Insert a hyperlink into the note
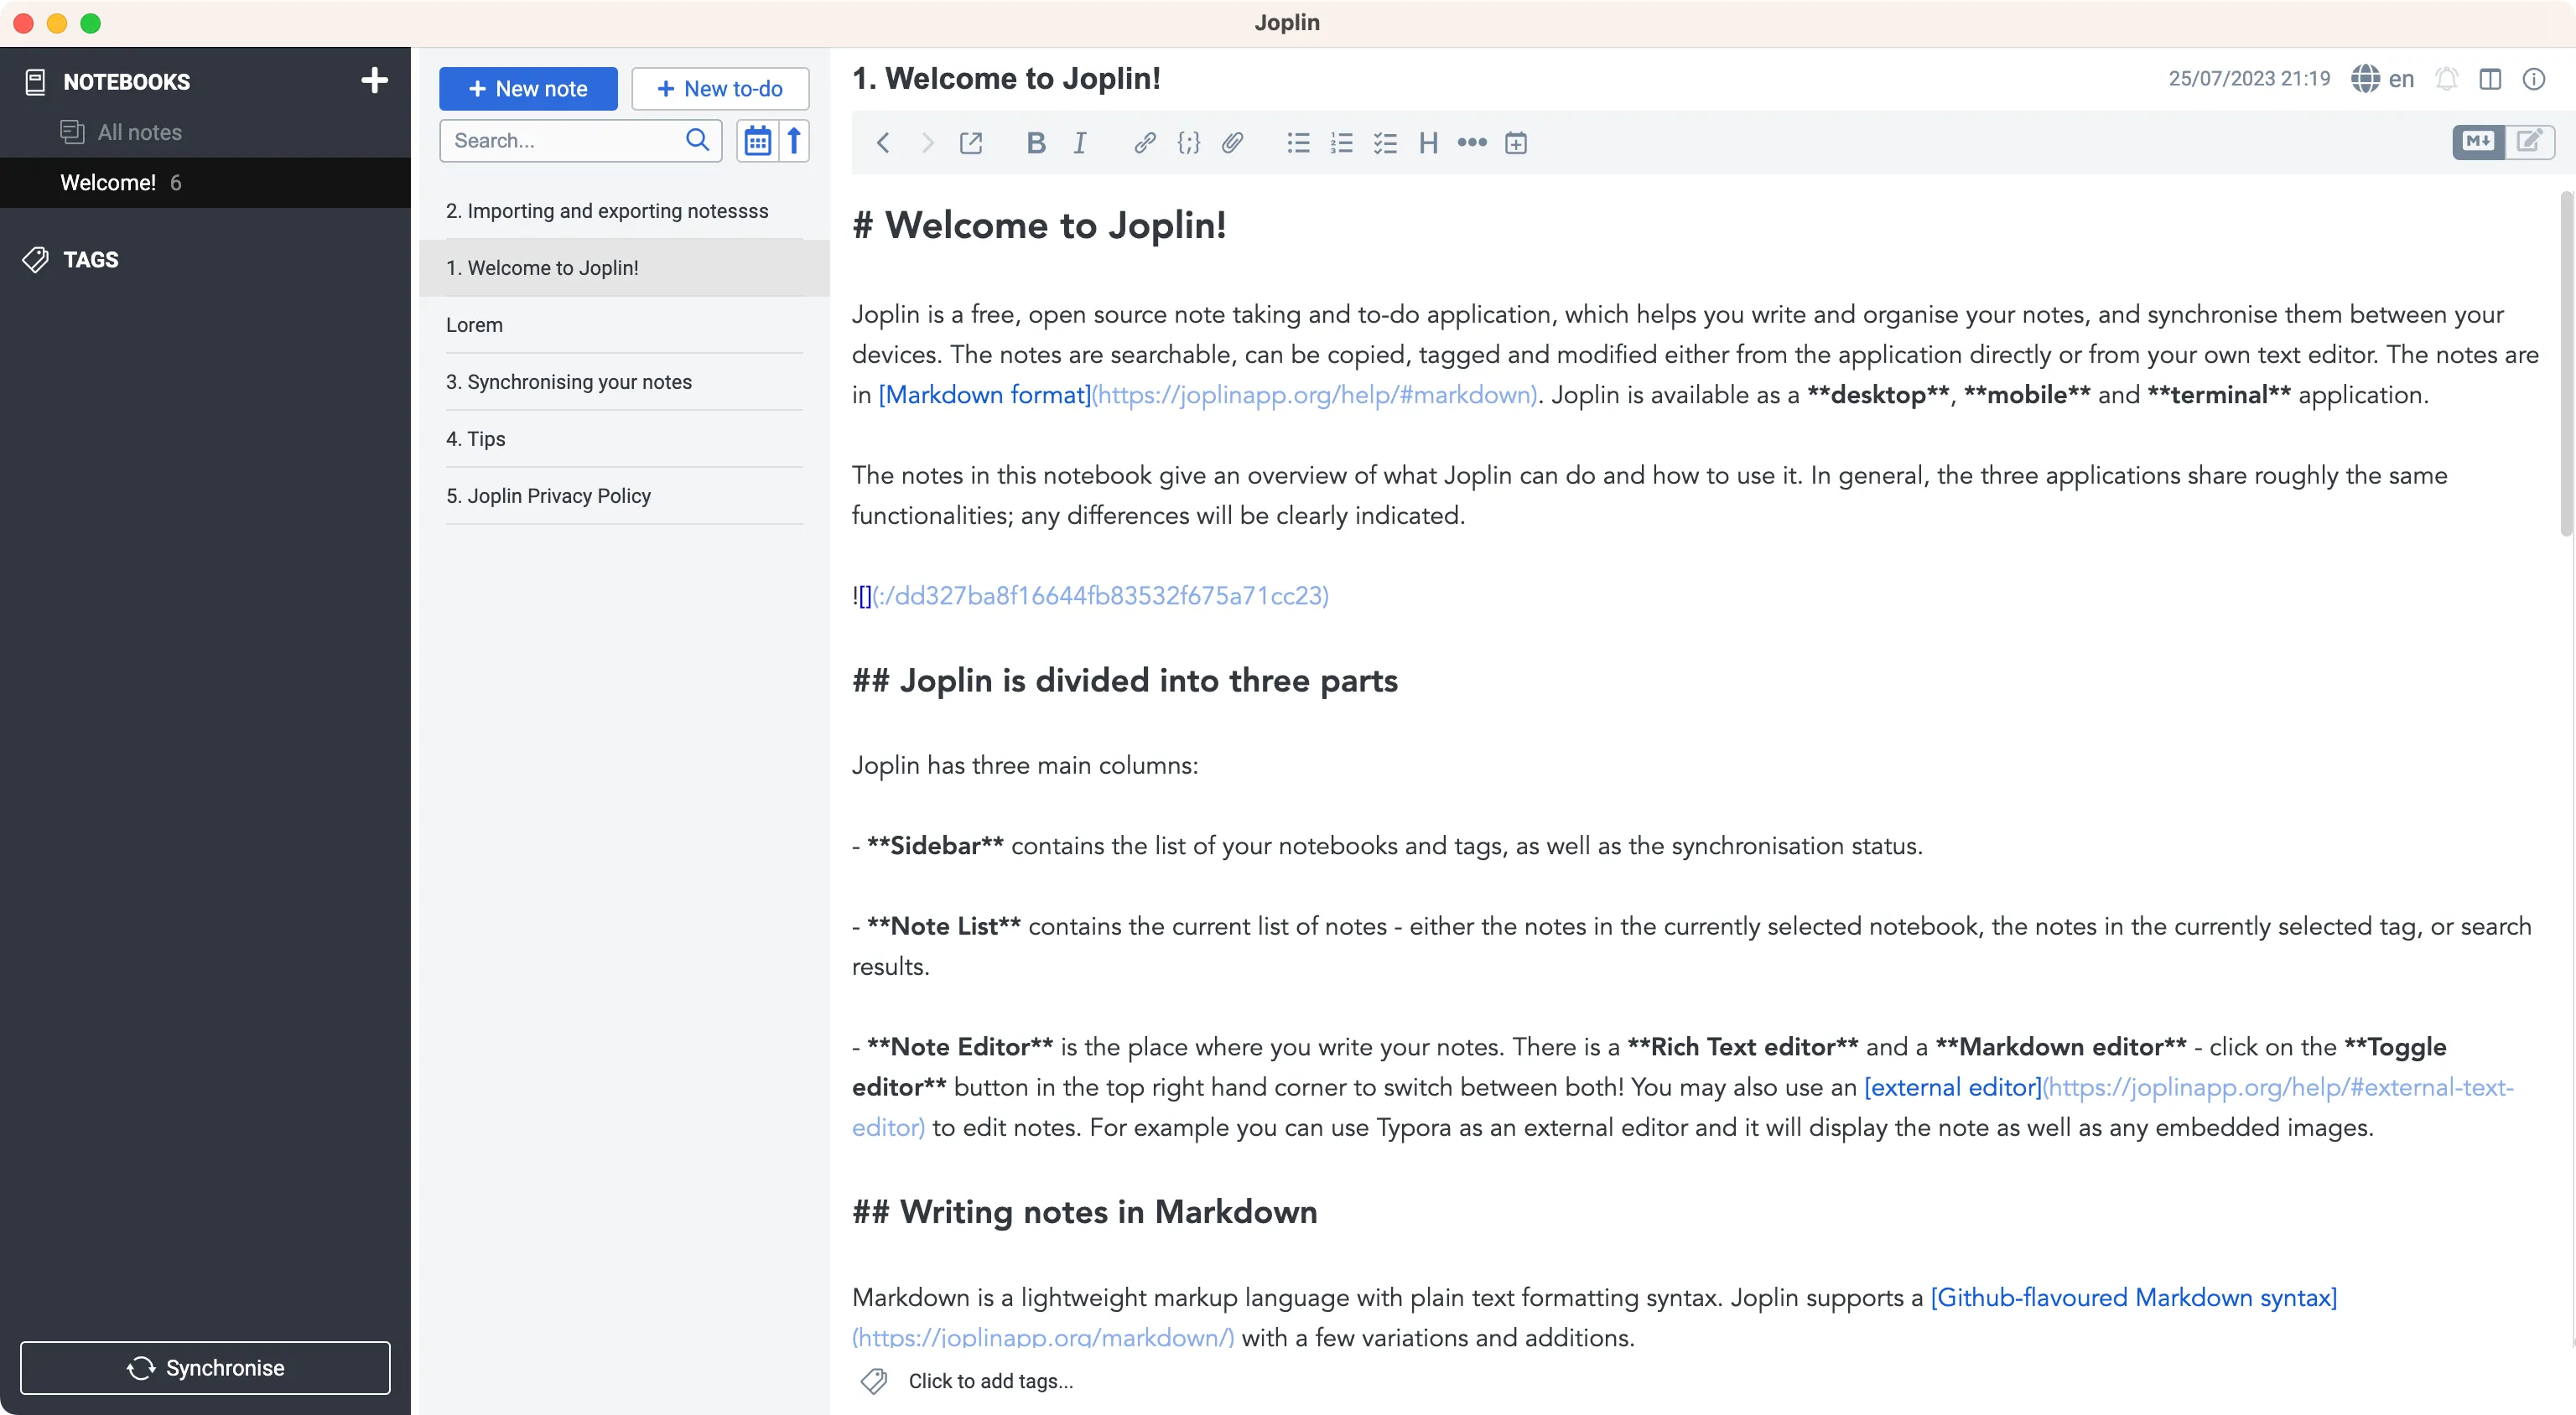This screenshot has width=2576, height=1415. pos(1143,142)
